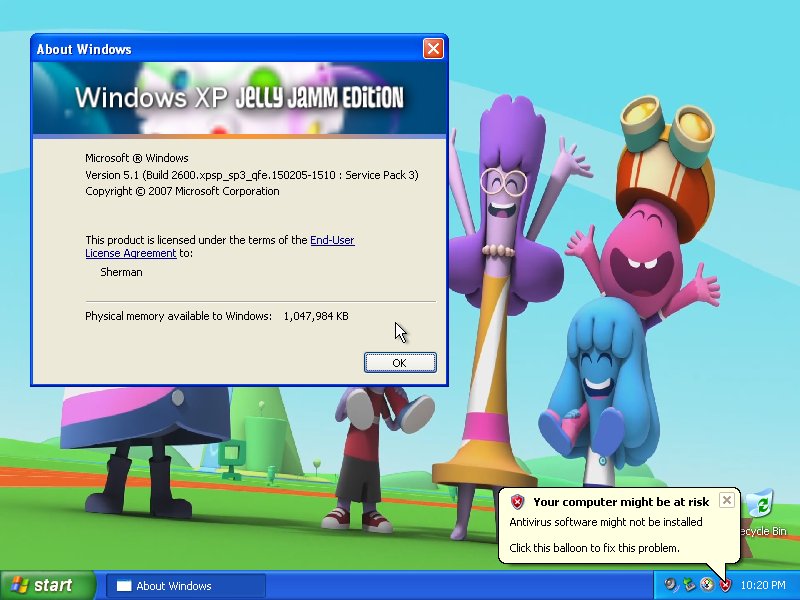Click 'Antivirus software might not be installed' text
800x600 pixels.
[606, 522]
